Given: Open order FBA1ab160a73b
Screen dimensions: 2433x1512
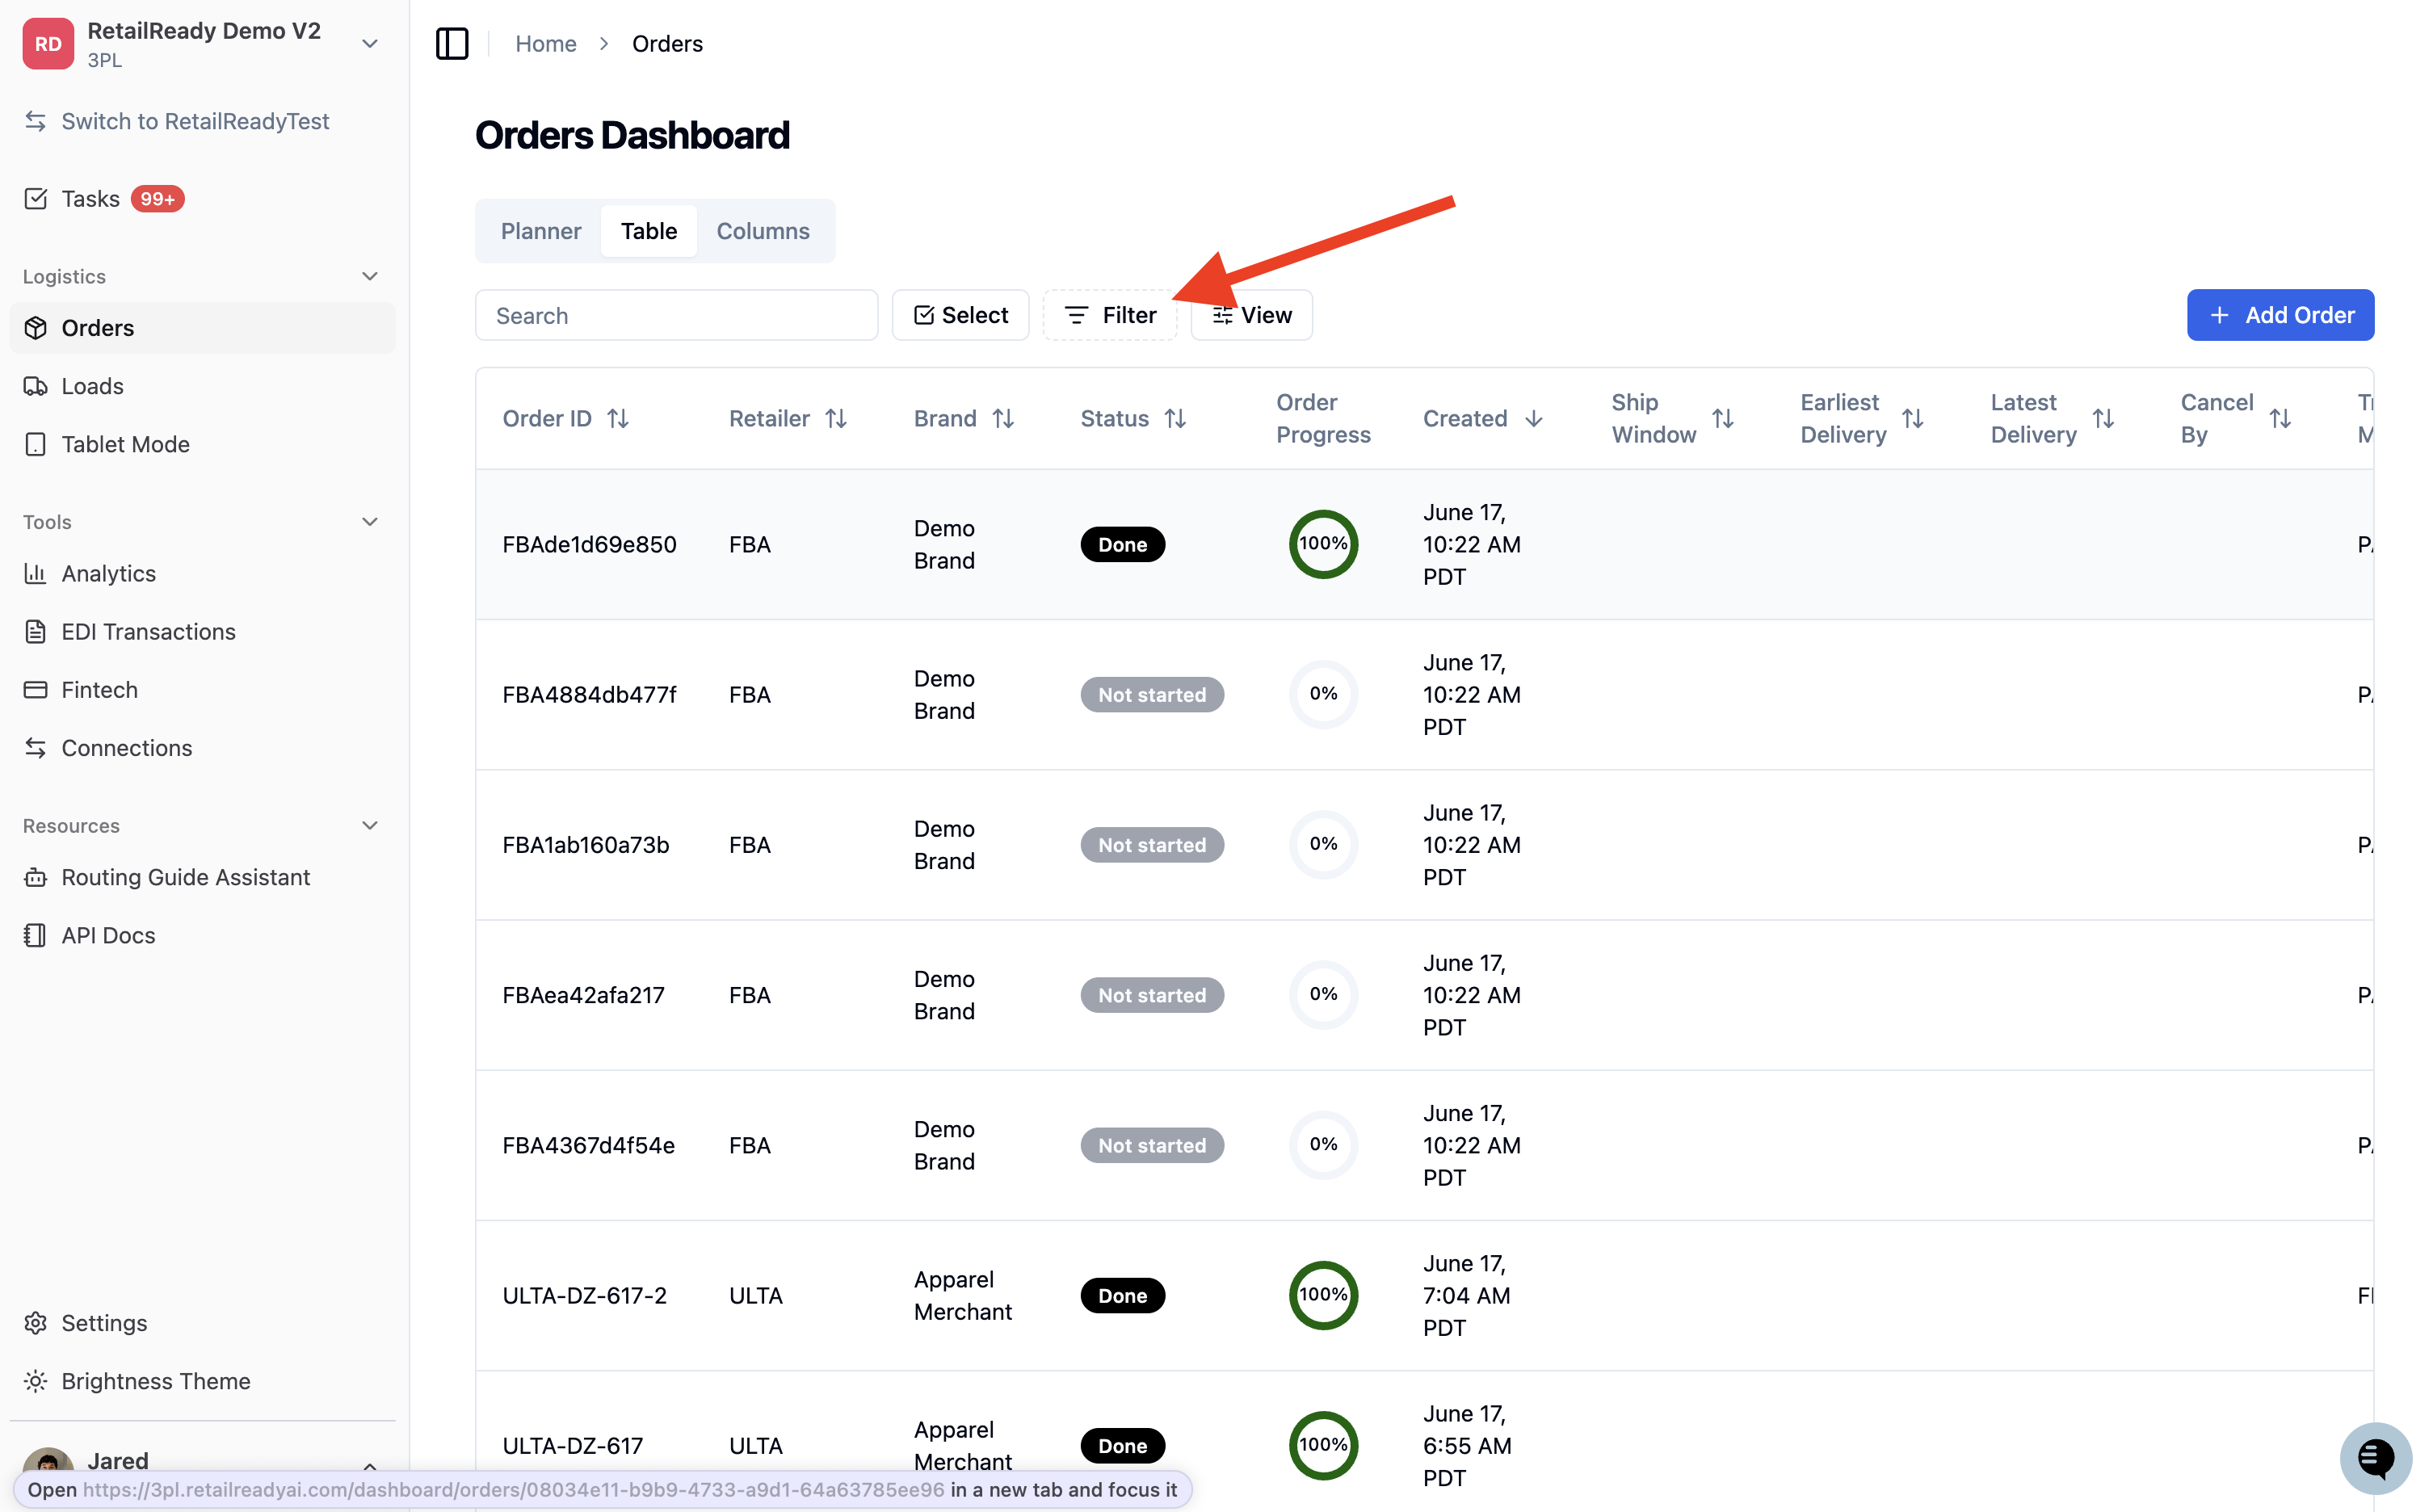Looking at the screenshot, I should (586, 845).
